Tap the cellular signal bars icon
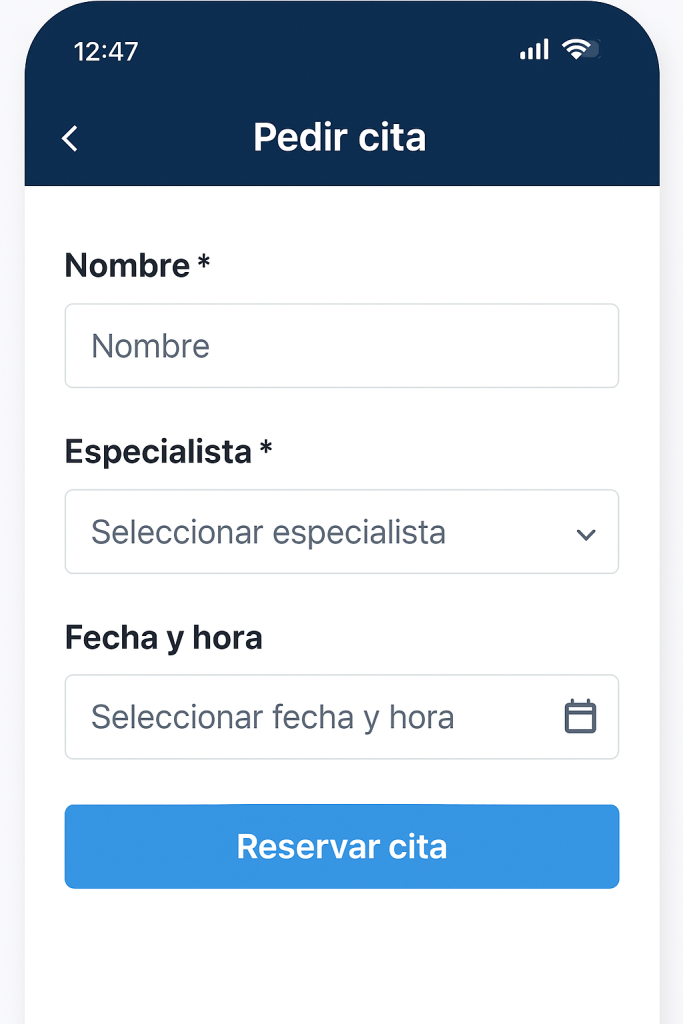 click(x=536, y=48)
